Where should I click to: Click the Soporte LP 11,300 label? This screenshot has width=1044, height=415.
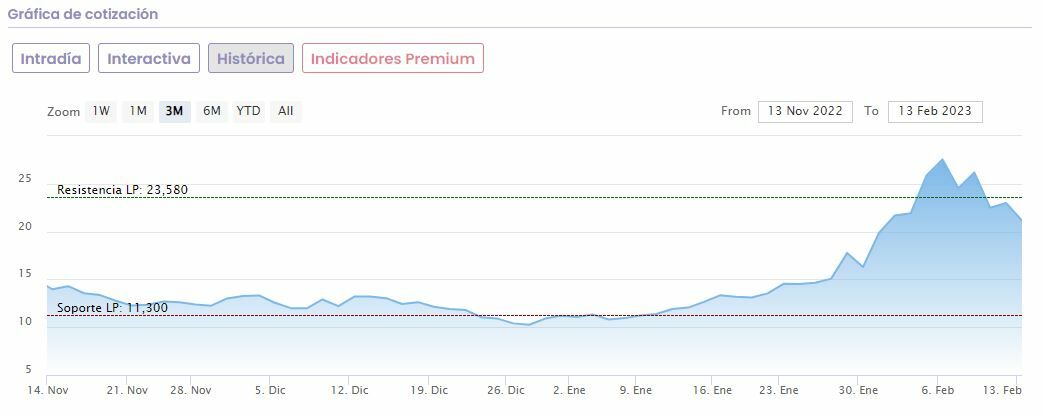click(112, 307)
